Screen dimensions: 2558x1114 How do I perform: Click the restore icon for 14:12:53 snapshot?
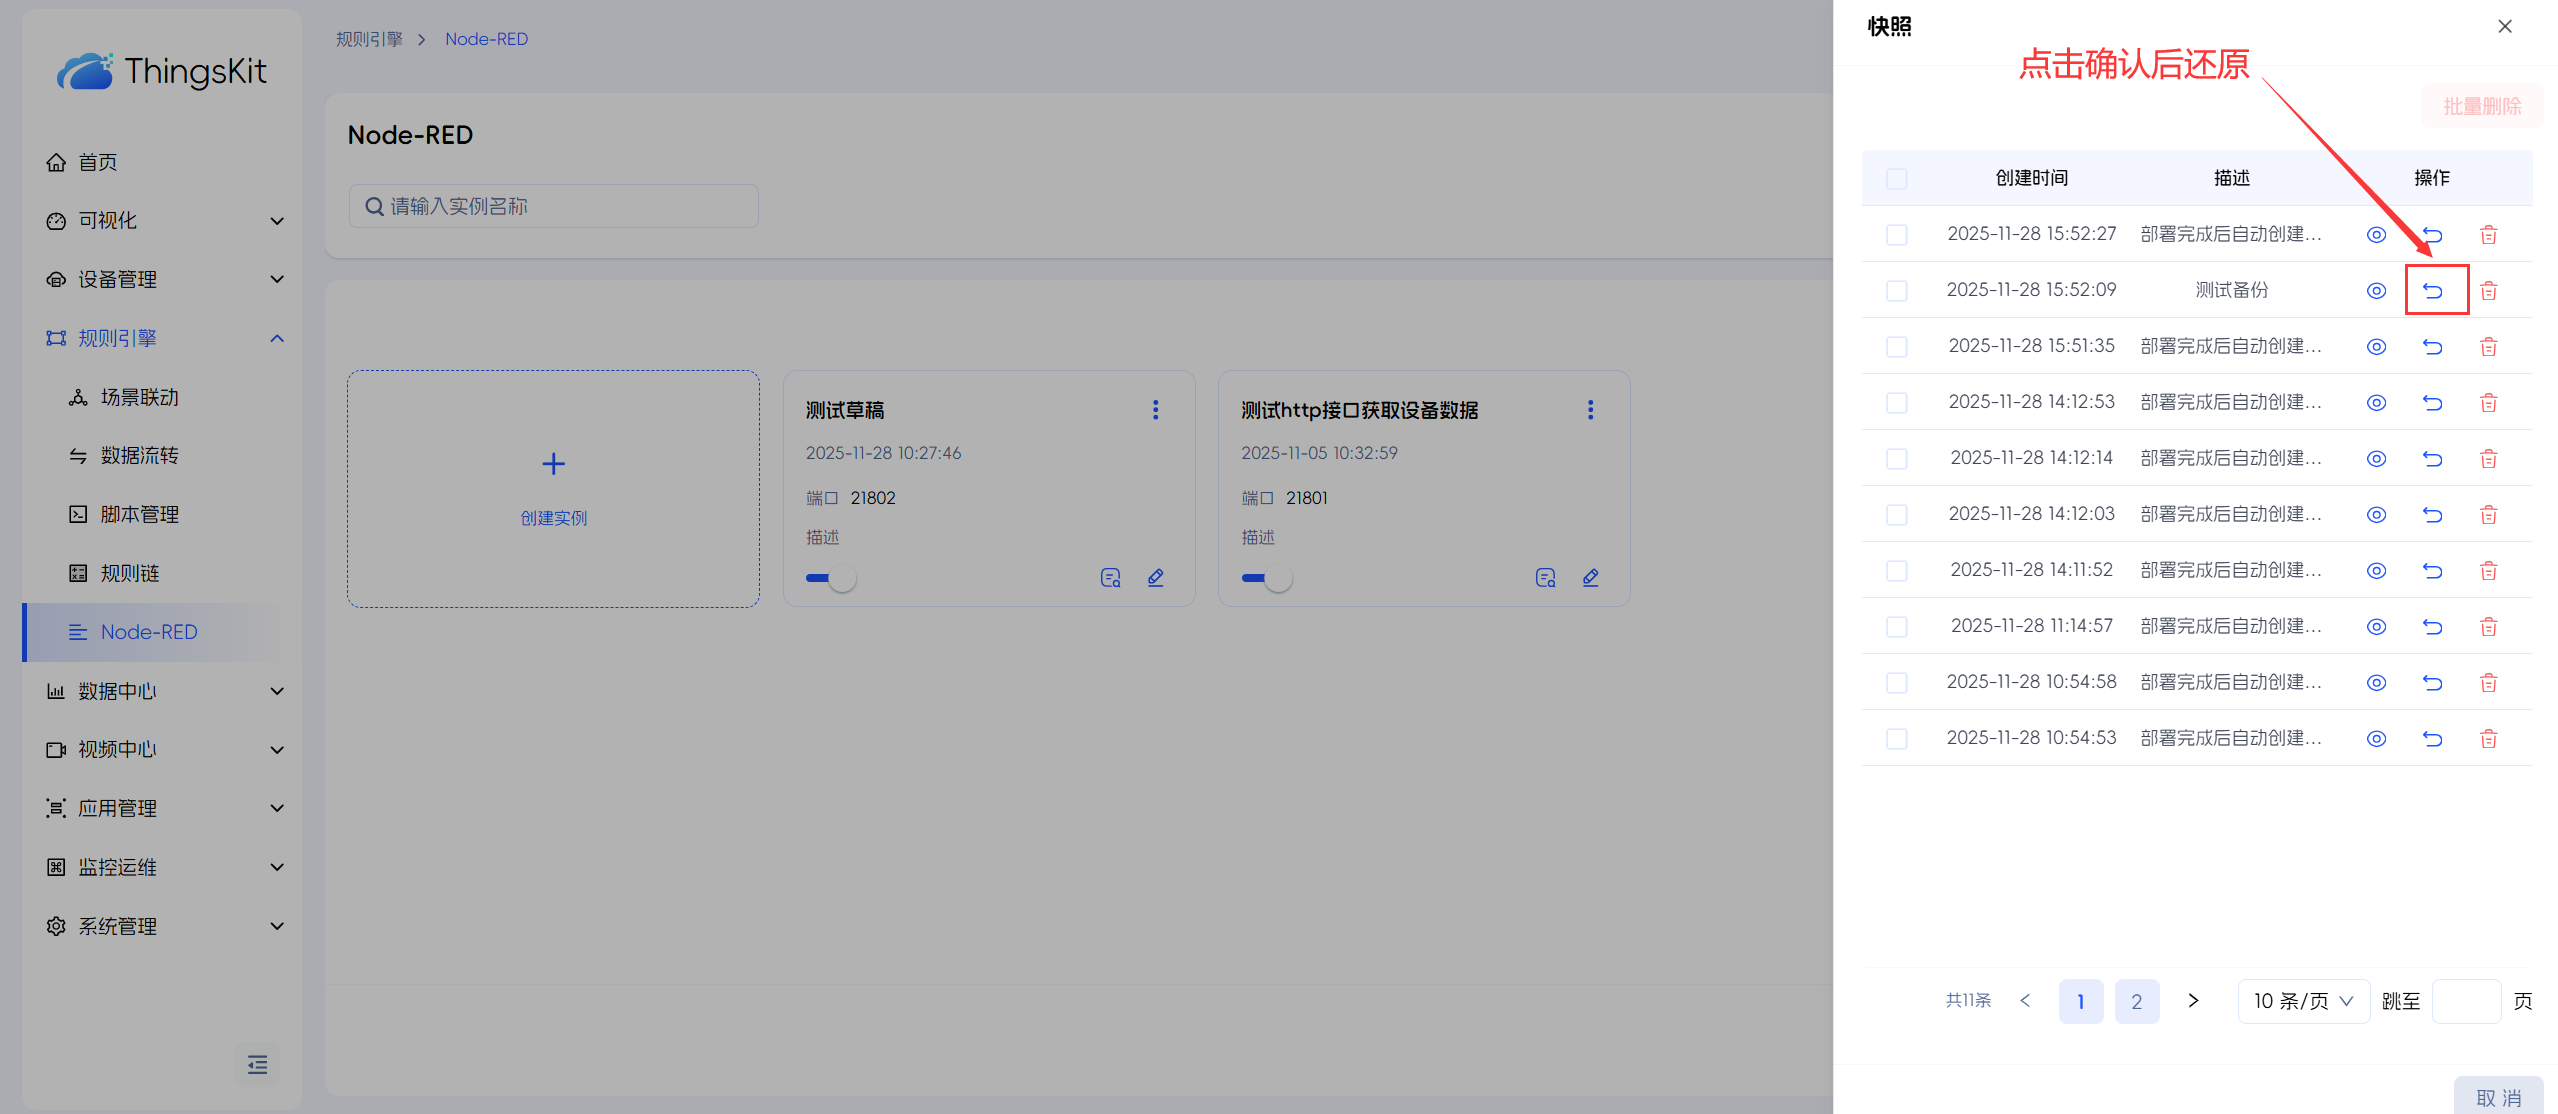[x=2432, y=403]
